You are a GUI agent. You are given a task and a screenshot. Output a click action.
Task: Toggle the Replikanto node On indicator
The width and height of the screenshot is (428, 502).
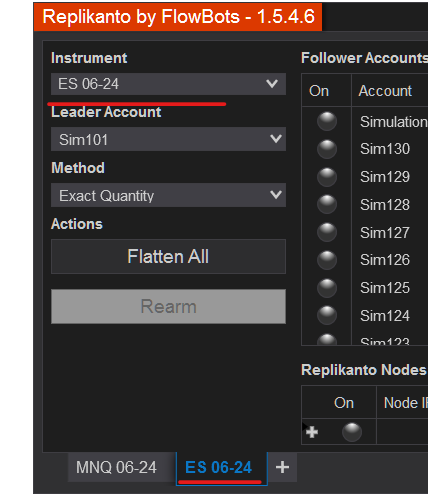click(352, 432)
